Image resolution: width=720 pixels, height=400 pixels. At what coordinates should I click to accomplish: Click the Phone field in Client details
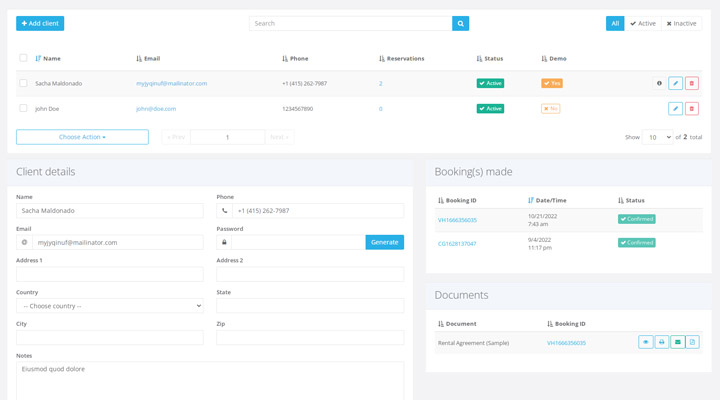pyautogui.click(x=318, y=211)
